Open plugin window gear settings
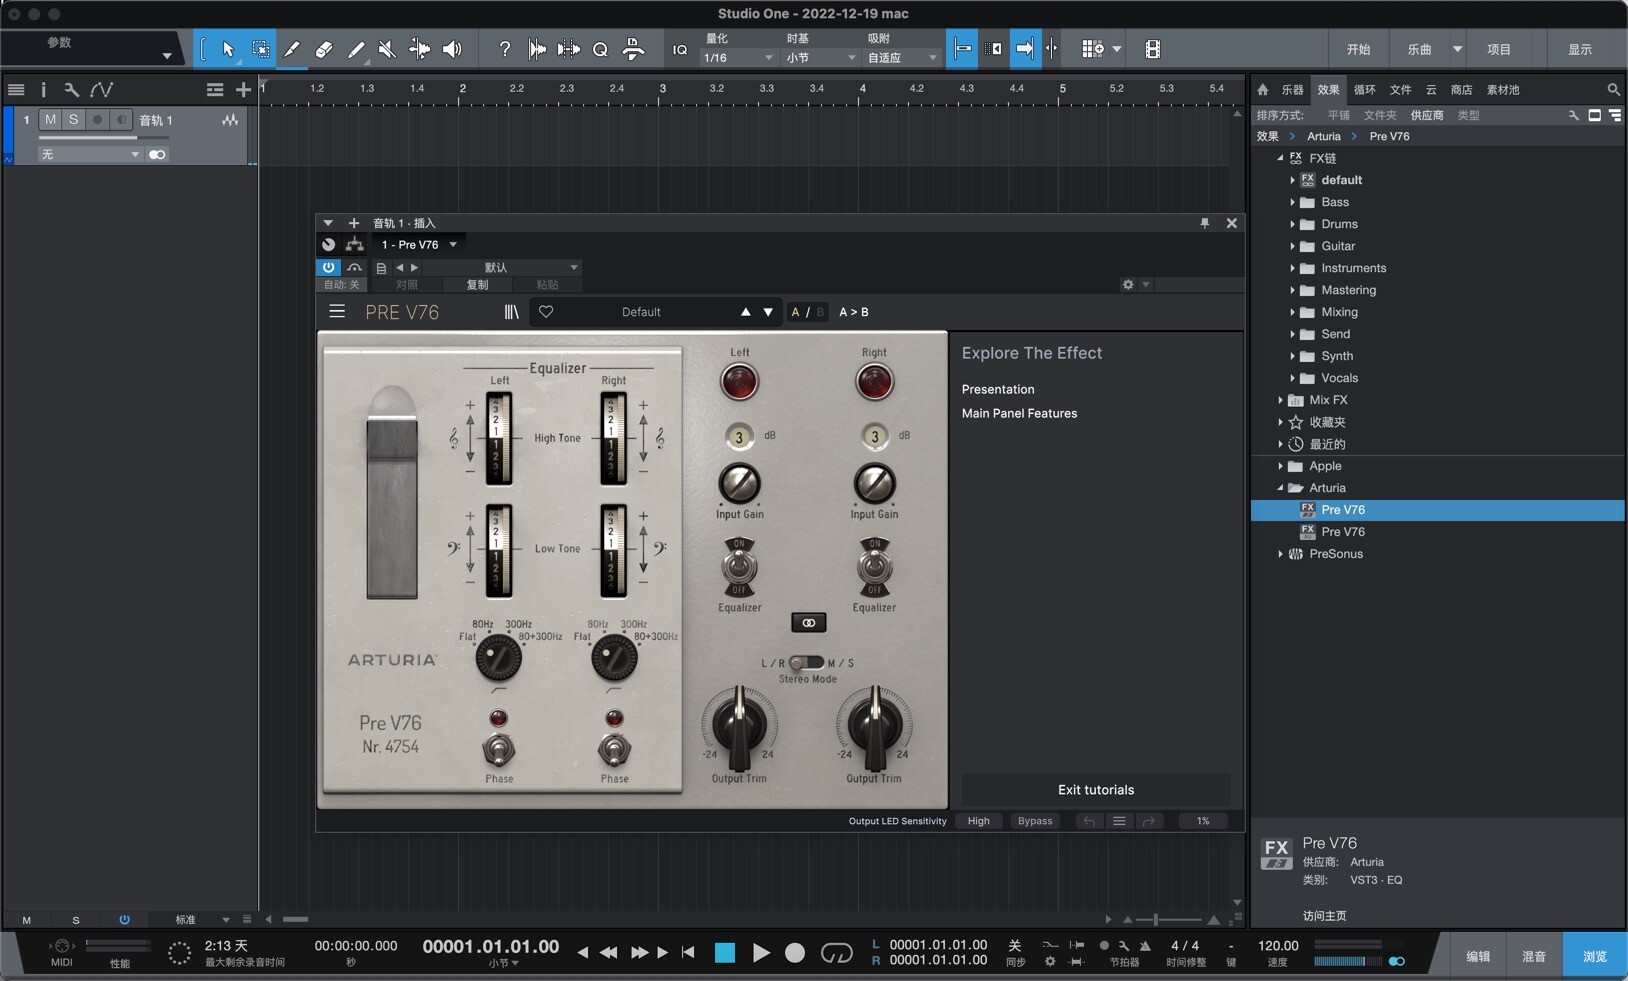 1128,285
